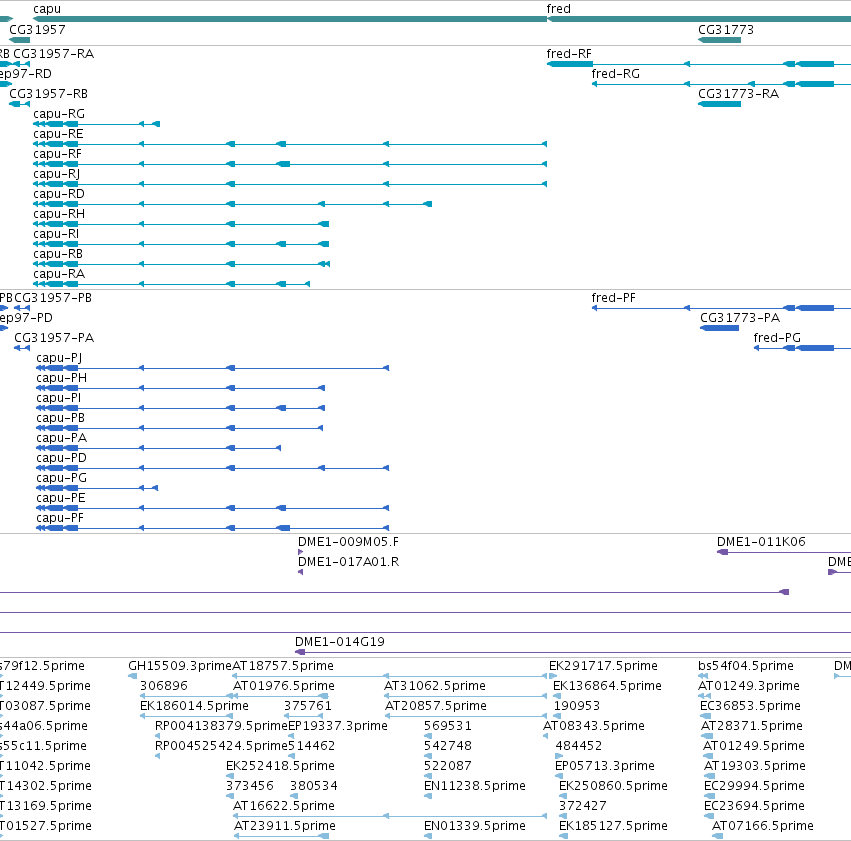851x841 pixels.
Task: Click the DME1-017A01.R clone label
Action: coord(348,562)
